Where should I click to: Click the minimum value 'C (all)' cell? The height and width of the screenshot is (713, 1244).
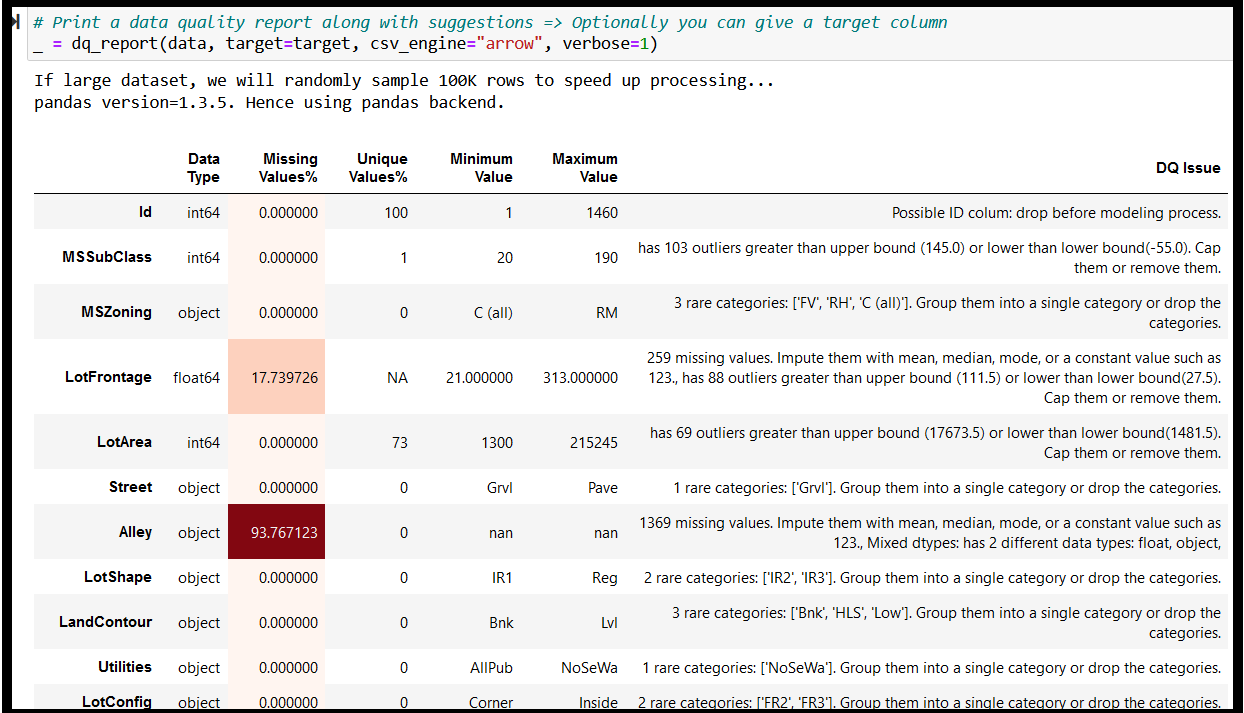point(493,313)
